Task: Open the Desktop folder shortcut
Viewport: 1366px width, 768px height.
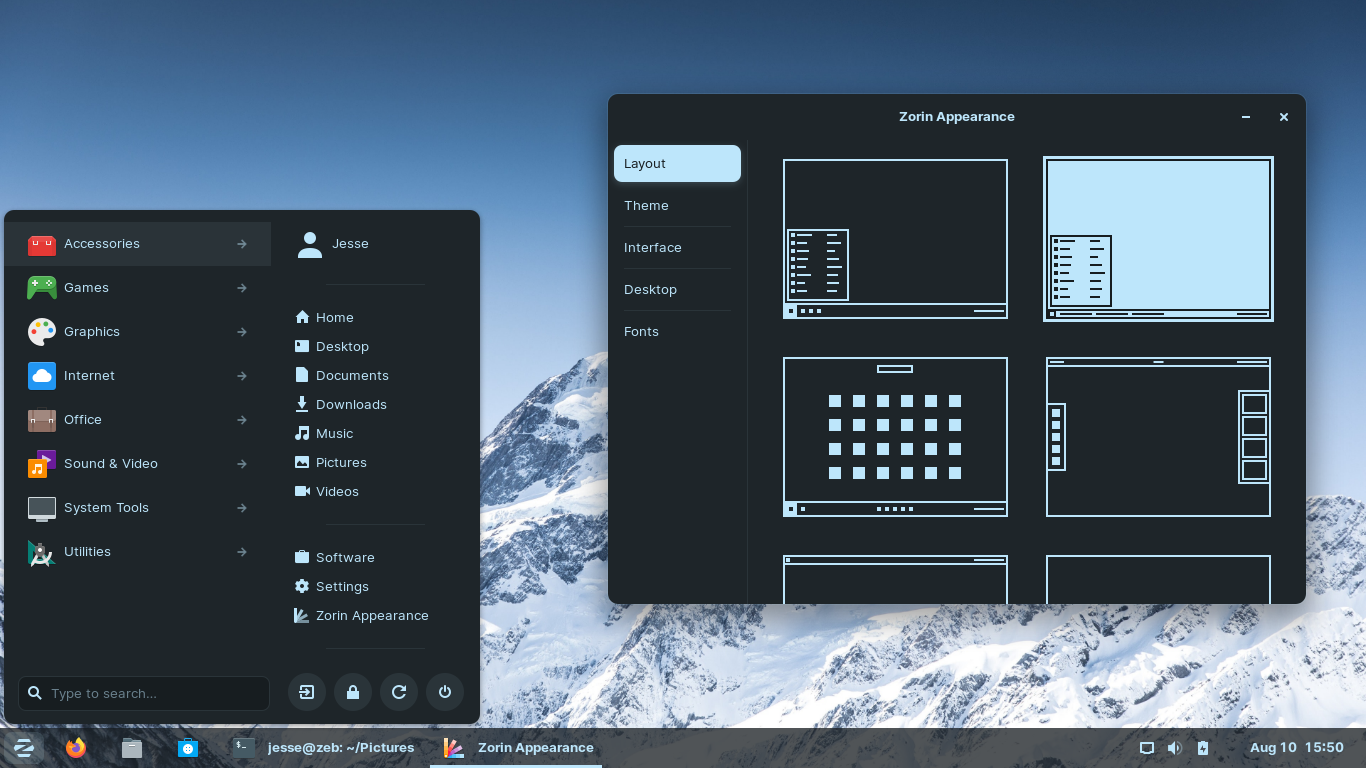Action: 332,346
